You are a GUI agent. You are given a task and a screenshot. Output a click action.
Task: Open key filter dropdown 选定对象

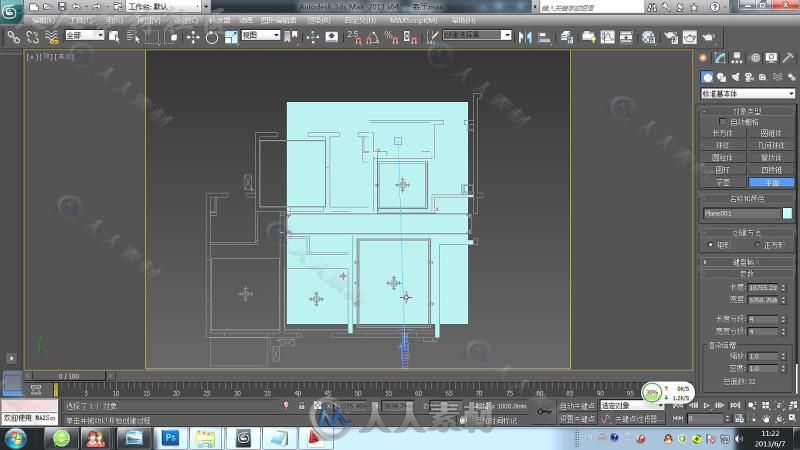click(632, 406)
